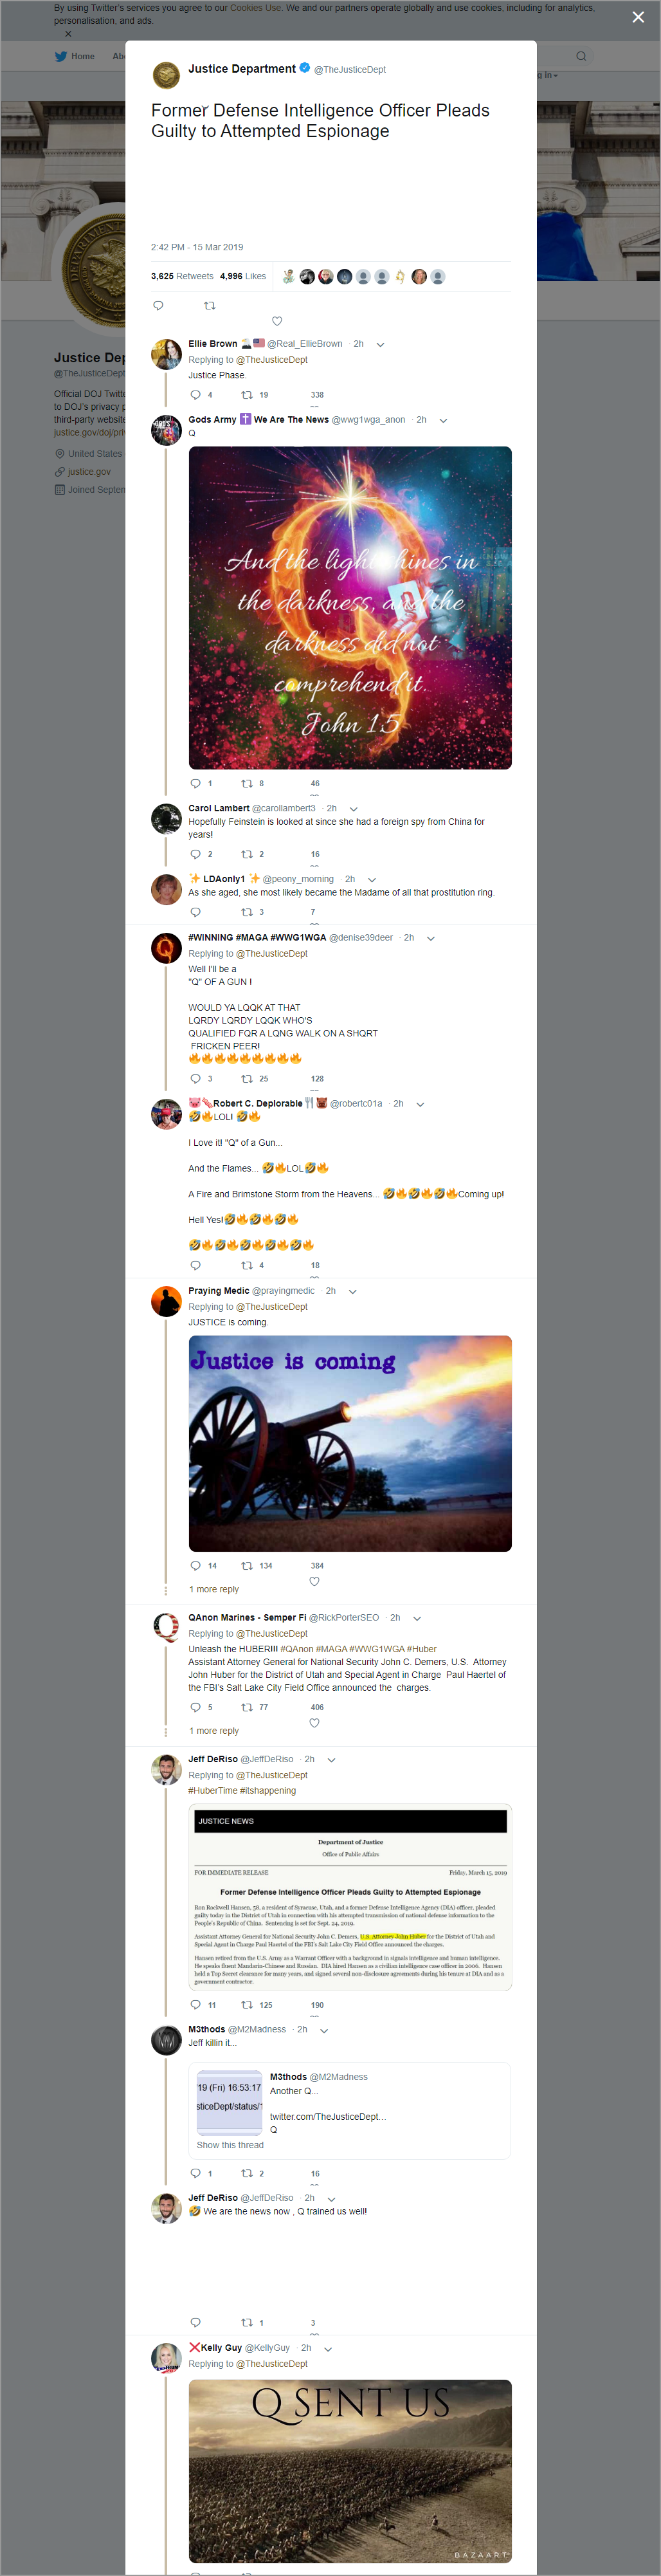The height and width of the screenshot is (2576, 661).
Task: View the 3,625 Retweets list
Action: (182, 276)
